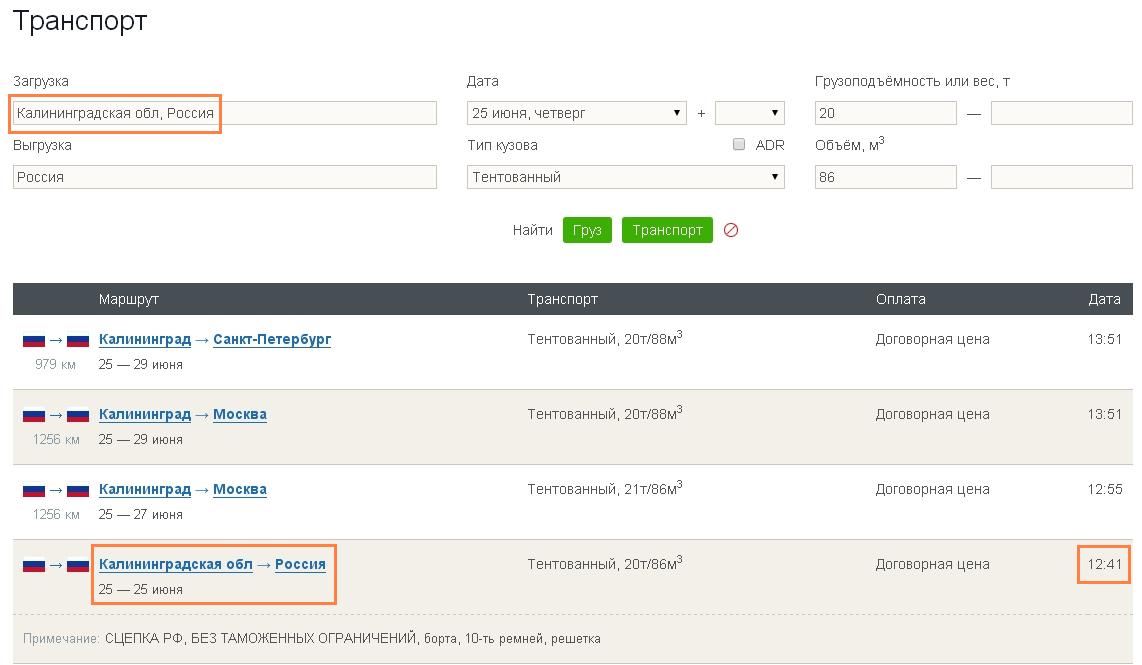The image size is (1142, 665).
Task: Click destination flag in Saint Petersburg row
Action: point(78,340)
